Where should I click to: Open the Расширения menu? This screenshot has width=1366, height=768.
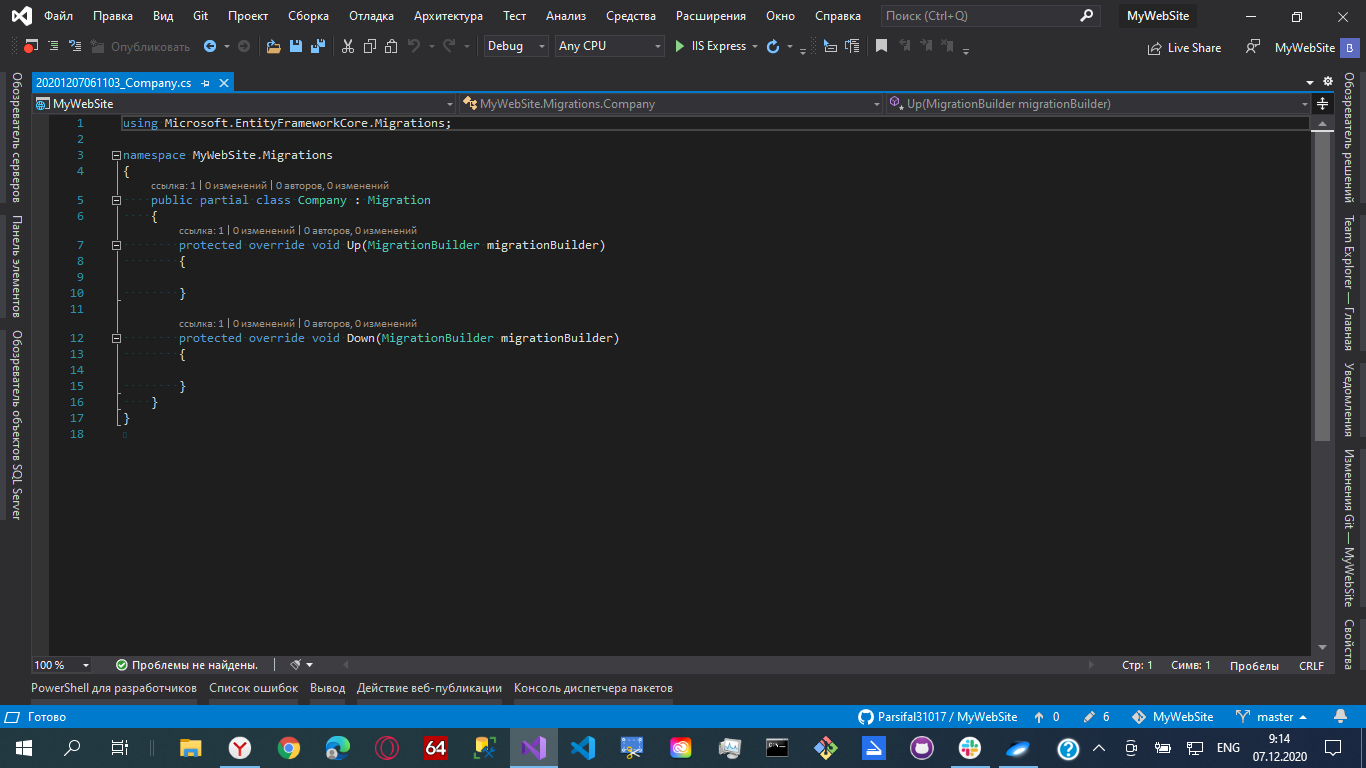point(711,16)
